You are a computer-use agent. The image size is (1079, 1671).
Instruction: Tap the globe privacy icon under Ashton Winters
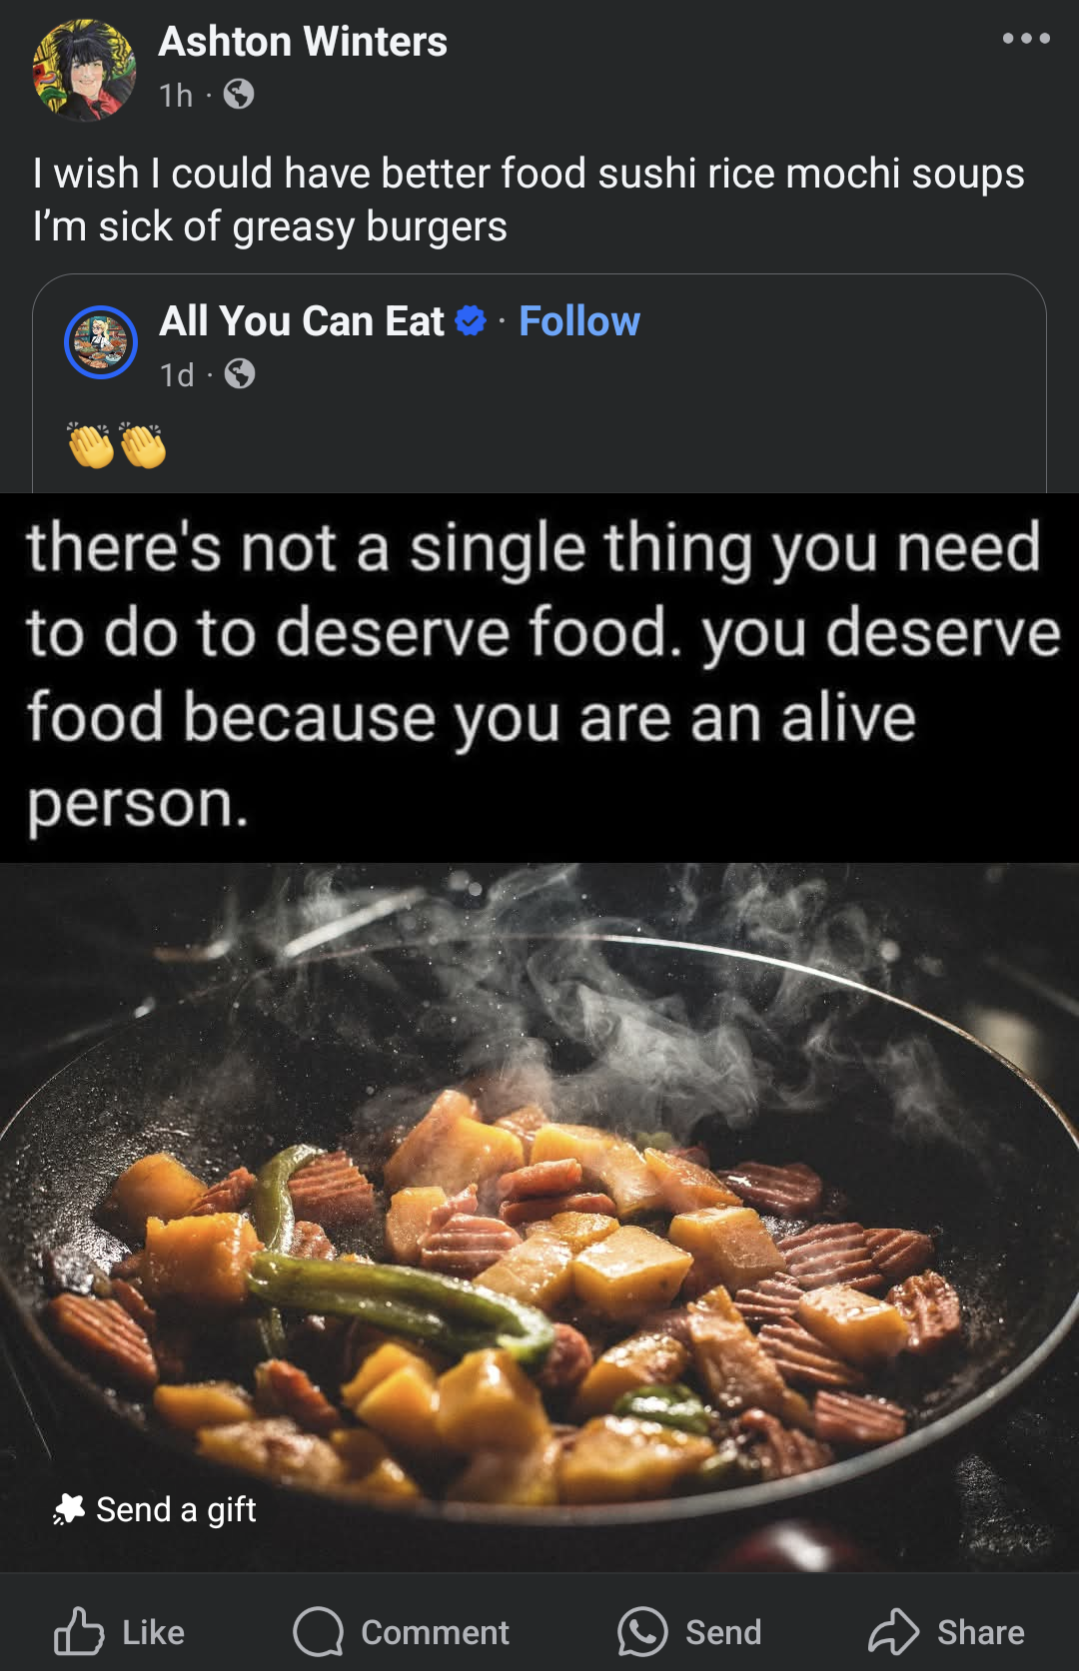point(238,95)
